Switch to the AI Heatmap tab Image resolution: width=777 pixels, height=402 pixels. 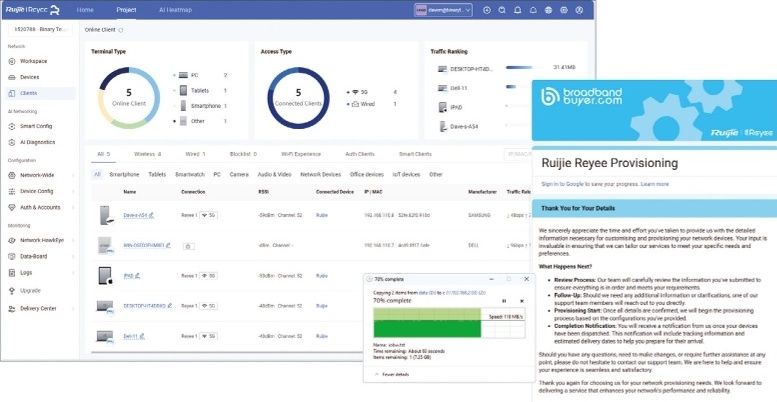[175, 10]
